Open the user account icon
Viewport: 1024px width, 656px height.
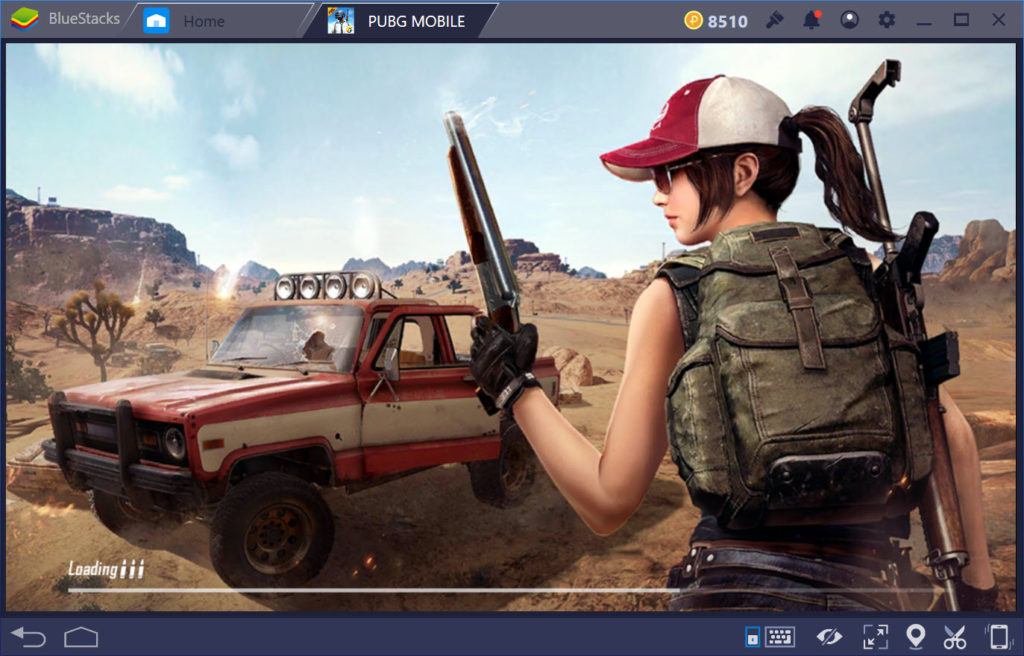tap(849, 18)
